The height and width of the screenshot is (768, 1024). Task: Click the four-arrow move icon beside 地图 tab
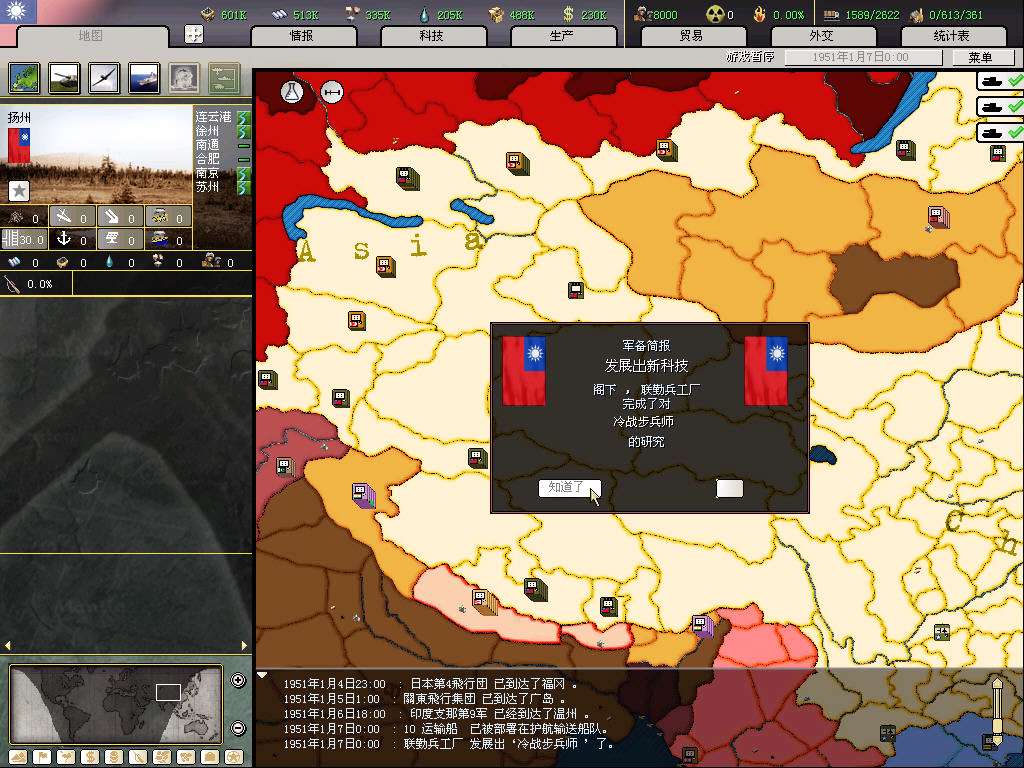(x=194, y=34)
